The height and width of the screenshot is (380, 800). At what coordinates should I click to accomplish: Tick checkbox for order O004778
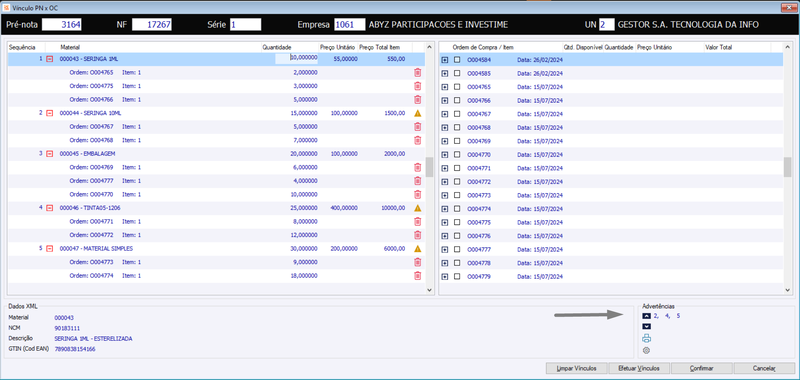(x=457, y=263)
